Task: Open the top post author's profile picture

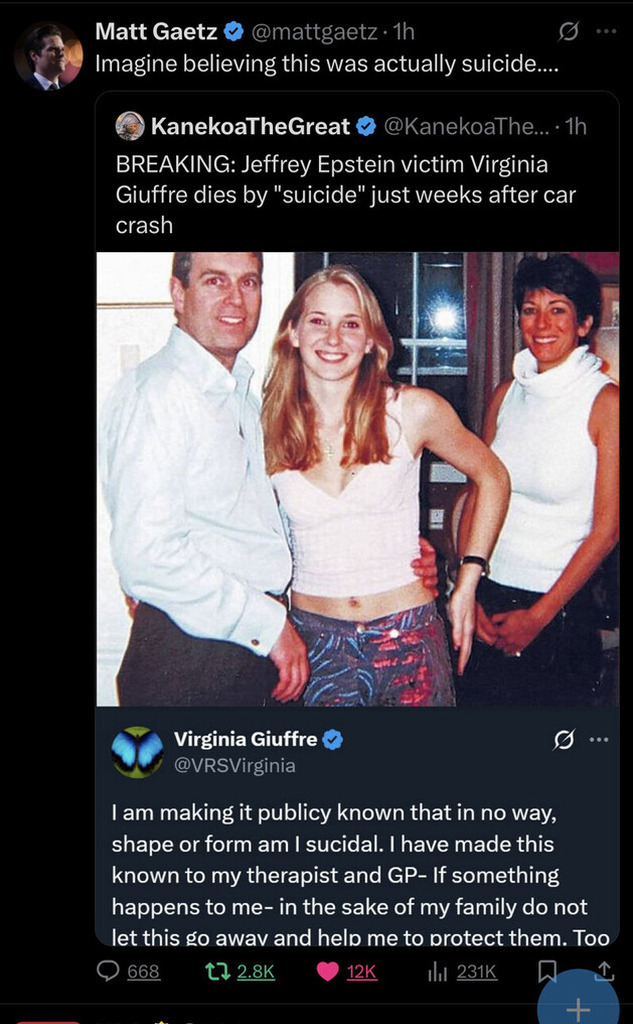Action: pos(48,56)
